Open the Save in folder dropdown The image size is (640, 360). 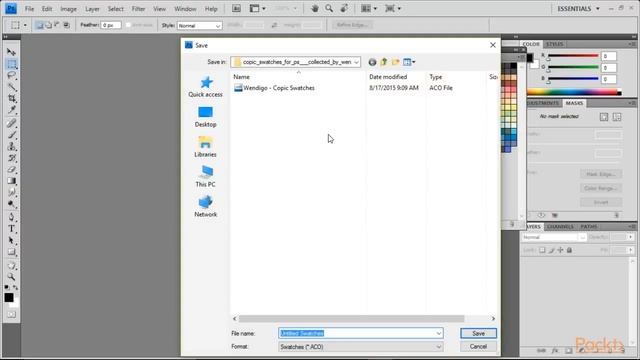click(356, 62)
